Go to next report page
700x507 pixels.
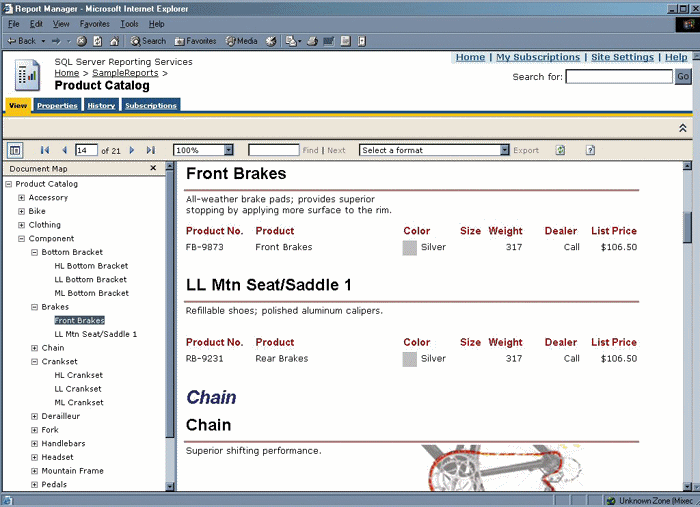[132, 150]
